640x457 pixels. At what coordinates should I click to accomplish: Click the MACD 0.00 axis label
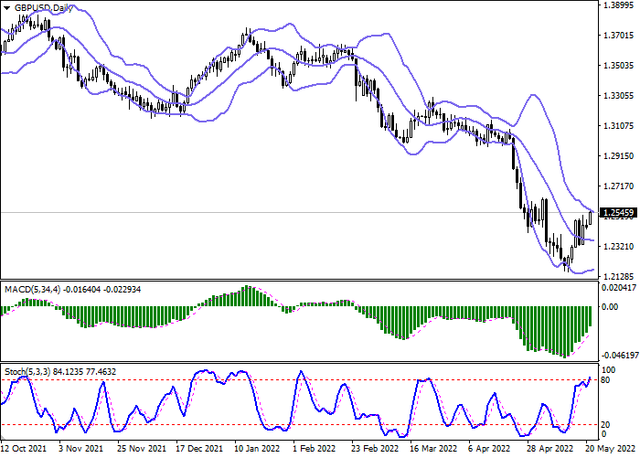612,307
